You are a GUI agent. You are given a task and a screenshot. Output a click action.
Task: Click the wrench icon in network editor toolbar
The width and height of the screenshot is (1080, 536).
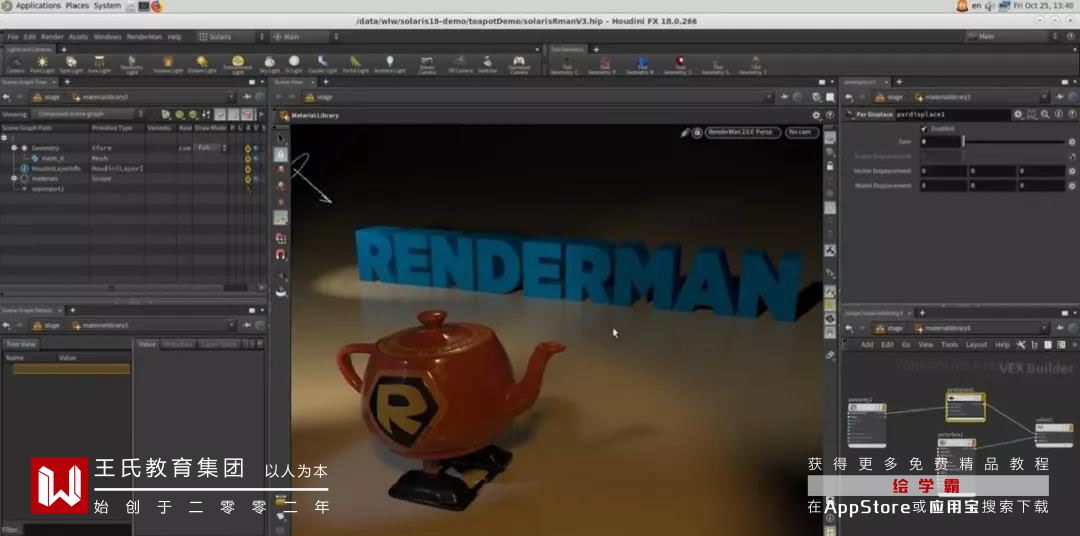tap(1021, 344)
